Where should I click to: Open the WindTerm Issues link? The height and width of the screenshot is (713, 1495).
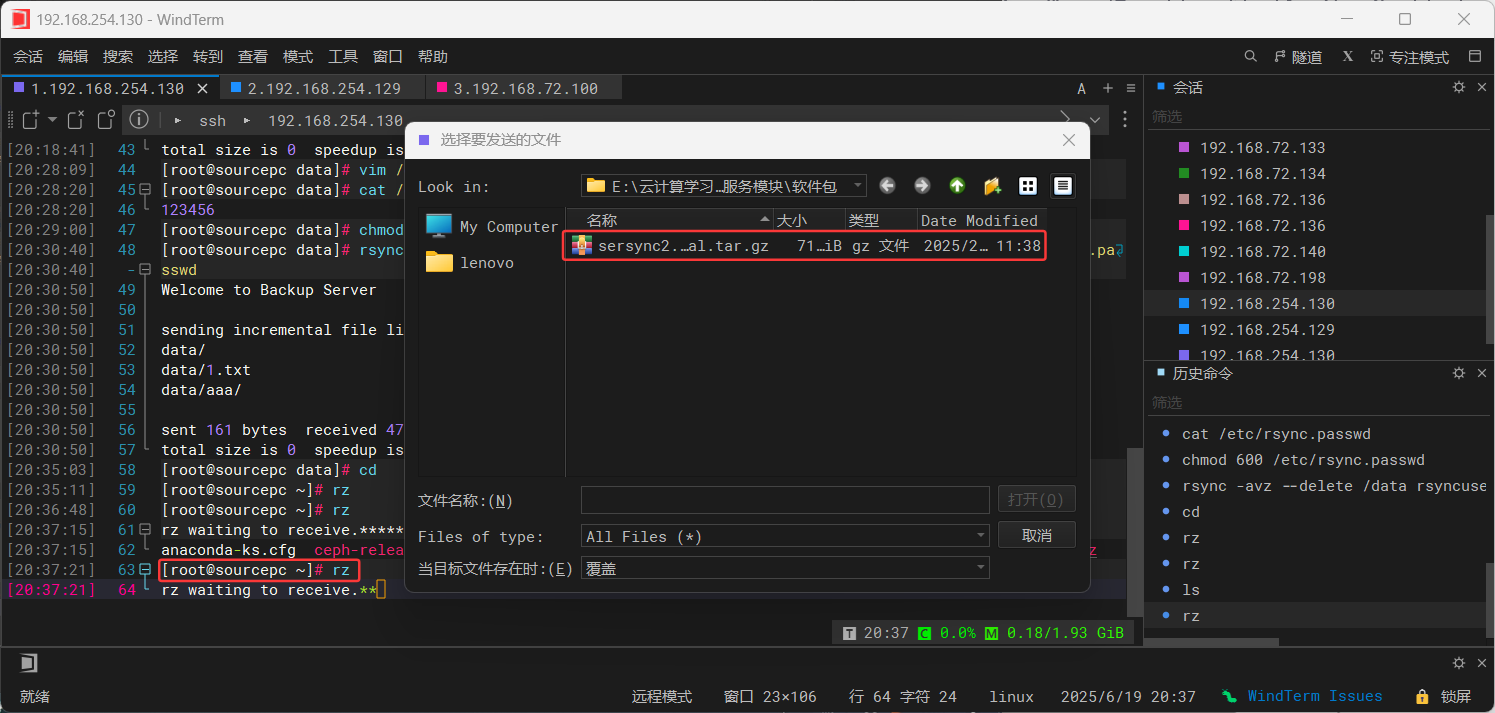pos(1314,695)
